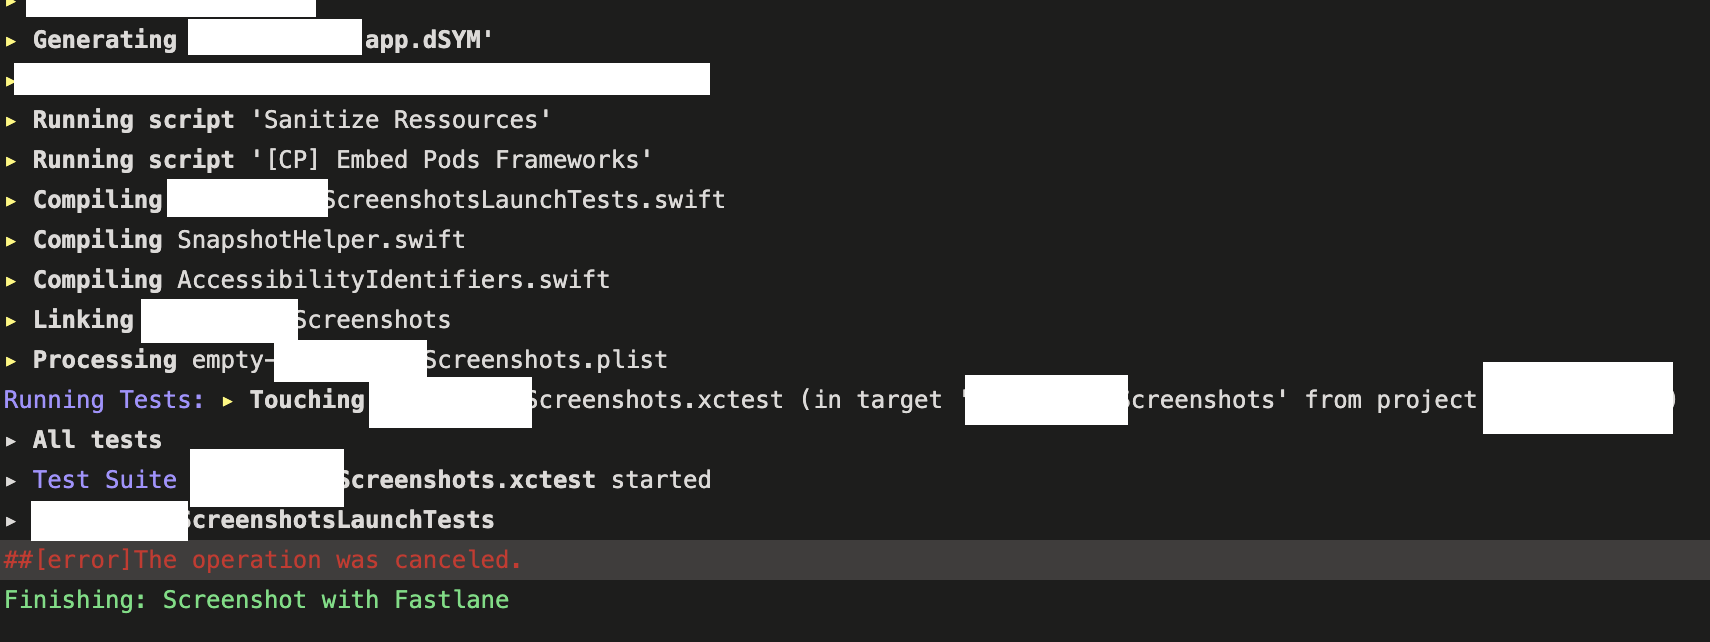Click the arrow beside the Linking Screenshots line
The width and height of the screenshot is (1710, 642).
pos(11,321)
